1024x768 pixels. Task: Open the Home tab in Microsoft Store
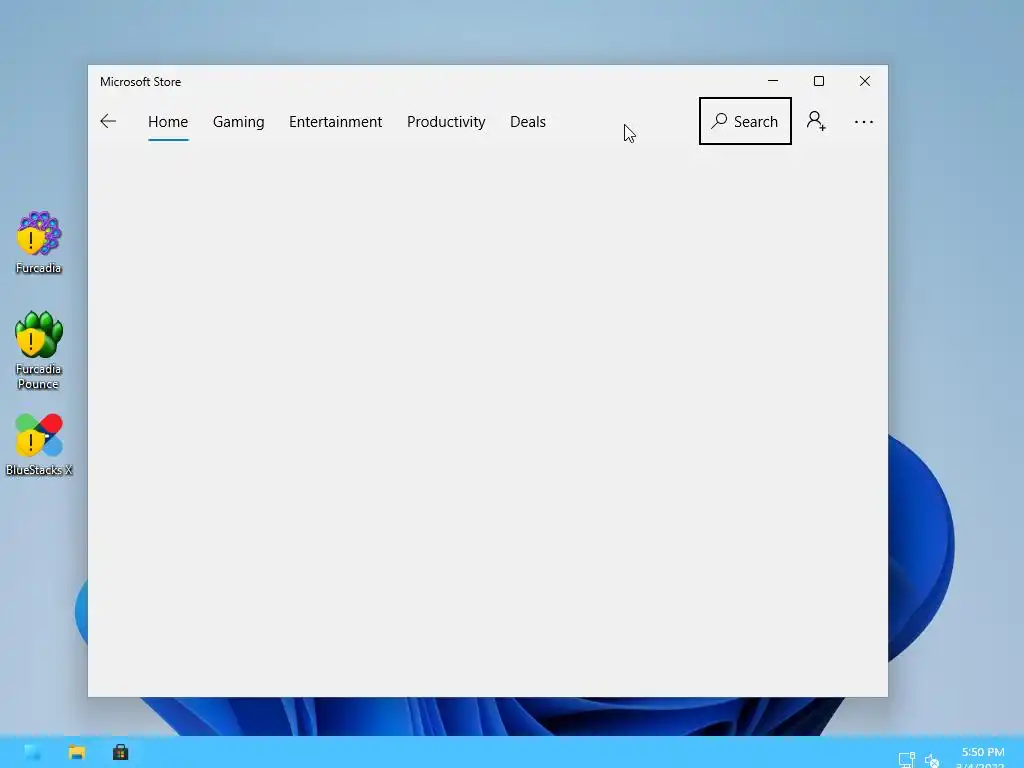[168, 122]
